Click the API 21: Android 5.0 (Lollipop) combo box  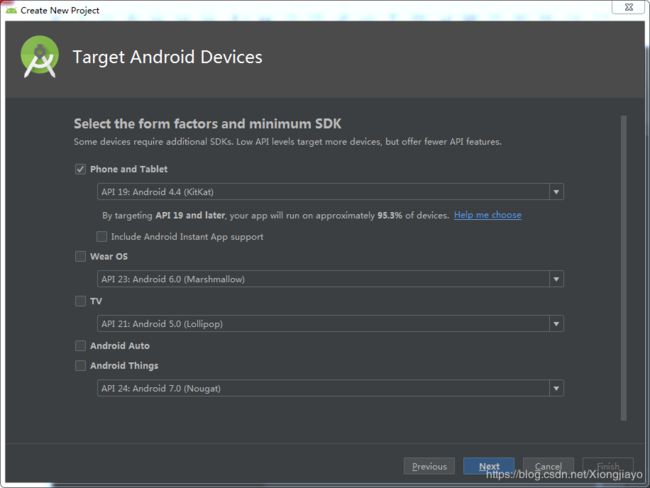[330, 324]
